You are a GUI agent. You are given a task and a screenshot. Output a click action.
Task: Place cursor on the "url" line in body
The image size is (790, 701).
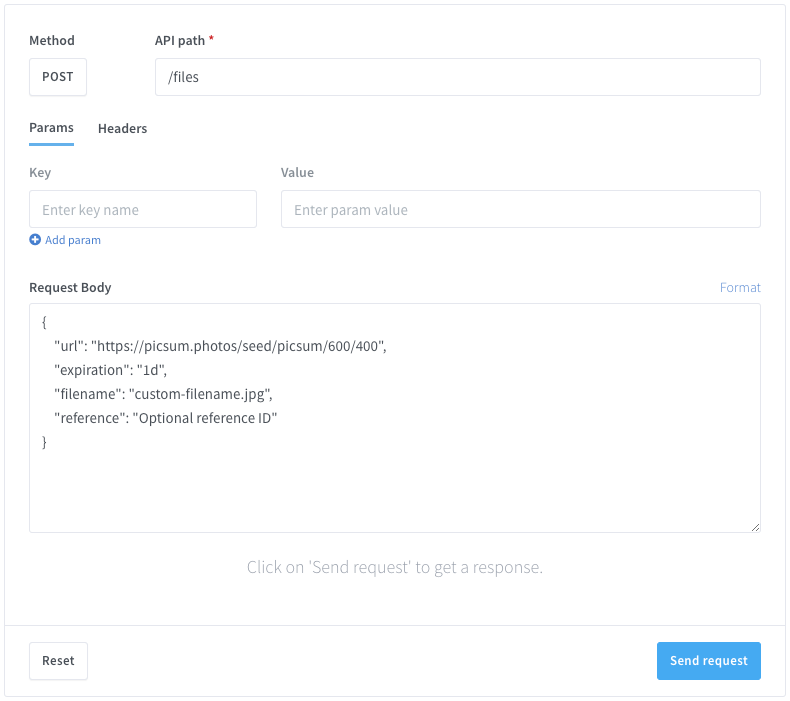click(x=220, y=346)
